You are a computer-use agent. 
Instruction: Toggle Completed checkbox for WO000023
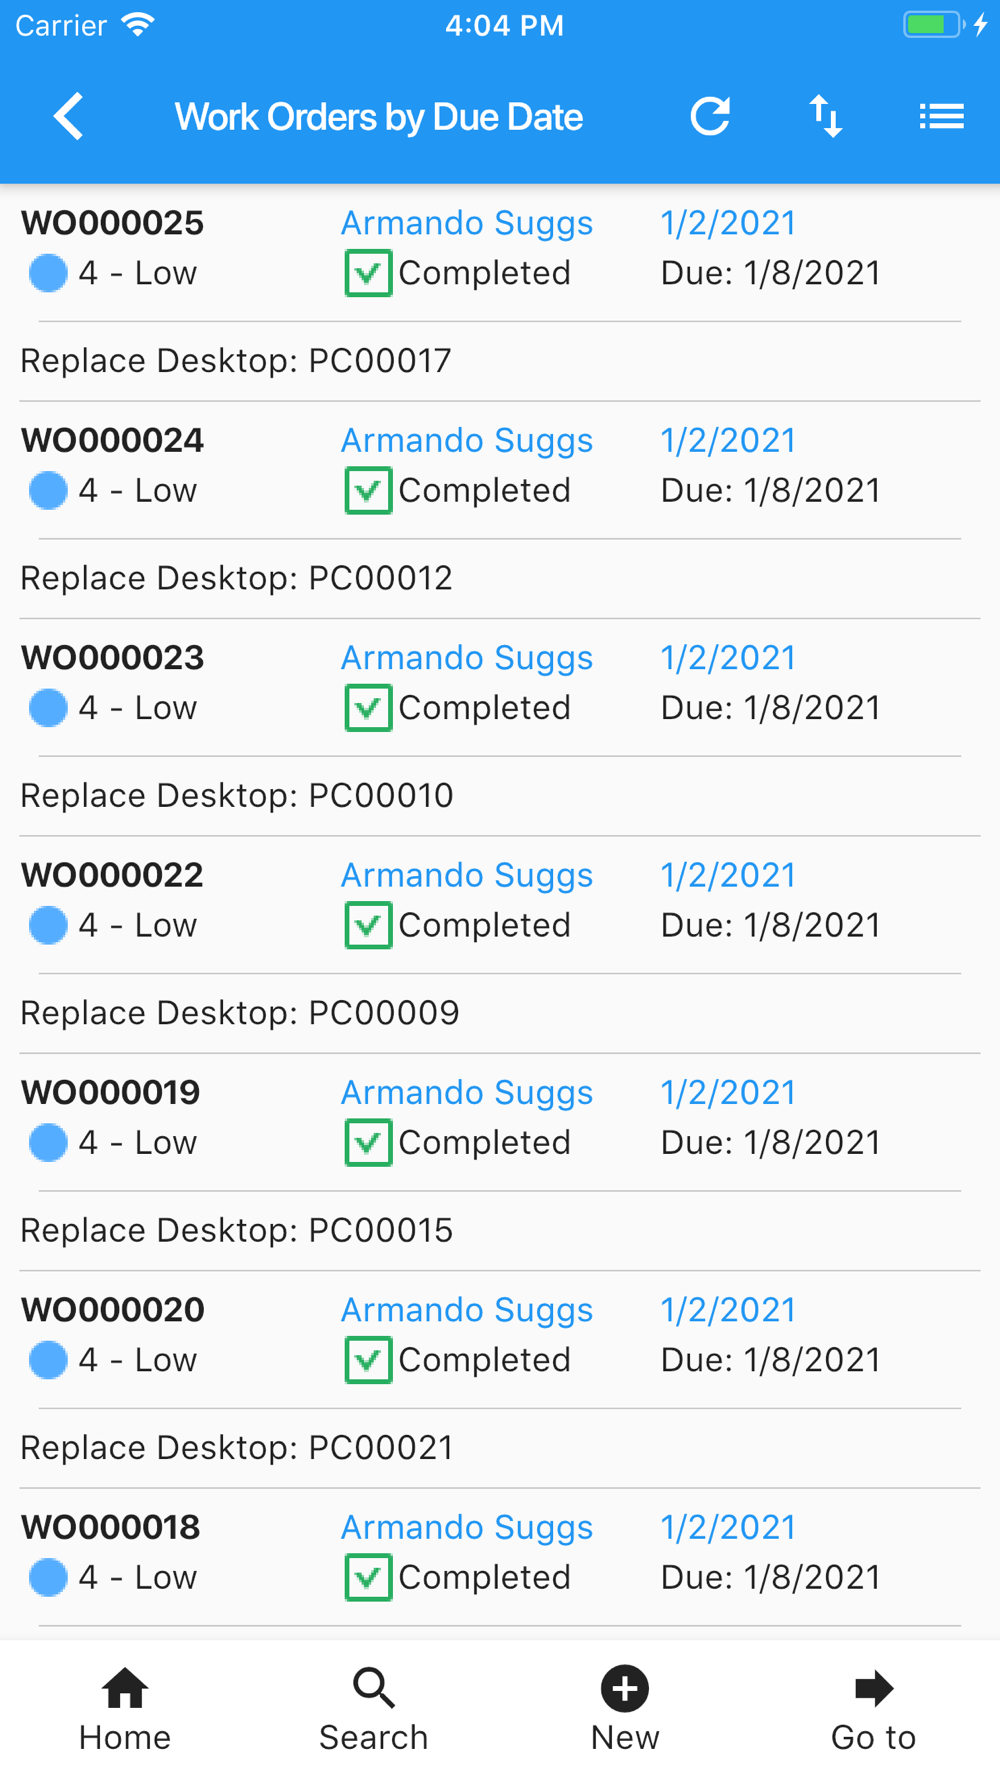pos(368,708)
